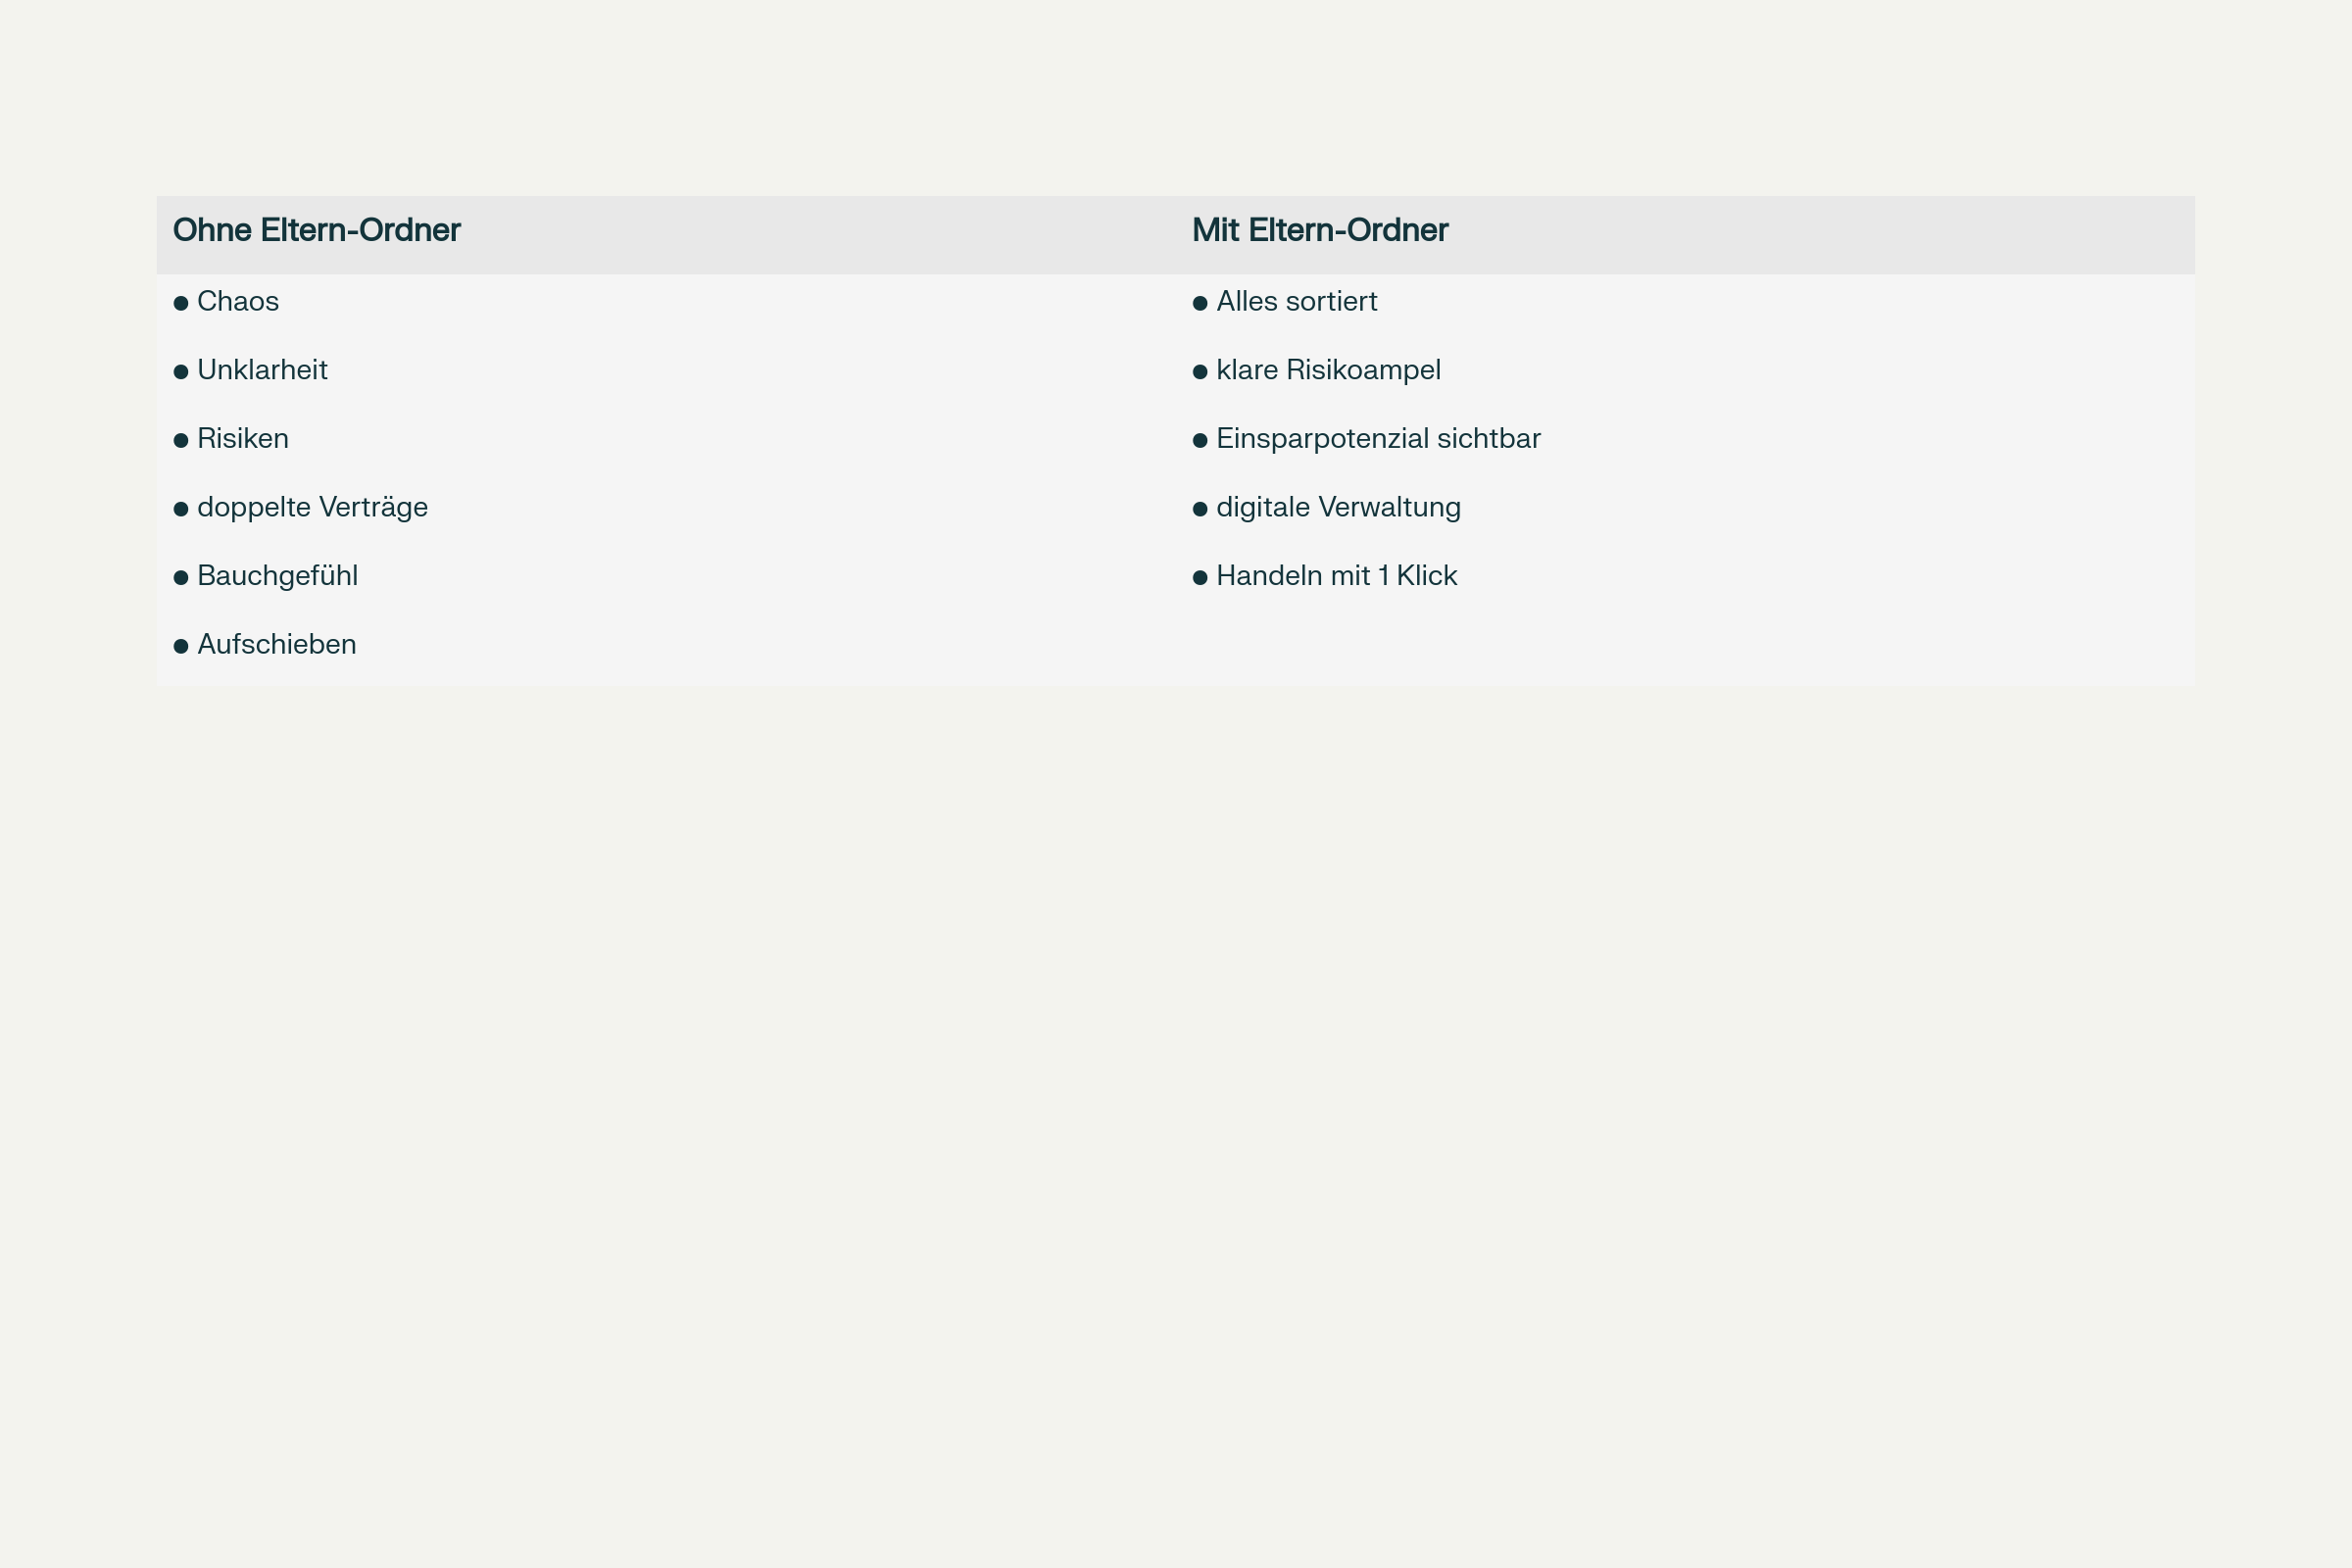Click the 'Mit Eltern-Ordner' column header
The image size is (2352, 1568).
pyautogui.click(x=1319, y=230)
